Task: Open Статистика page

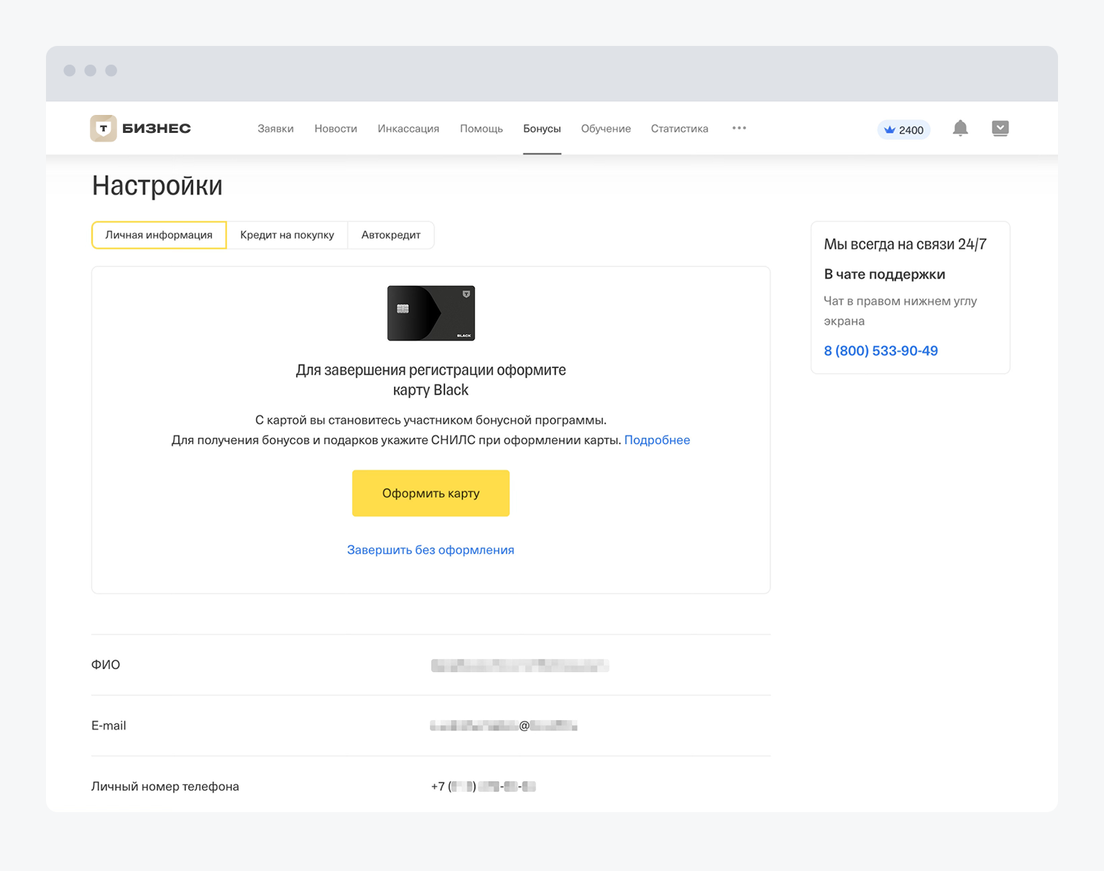Action: pyautogui.click(x=679, y=129)
